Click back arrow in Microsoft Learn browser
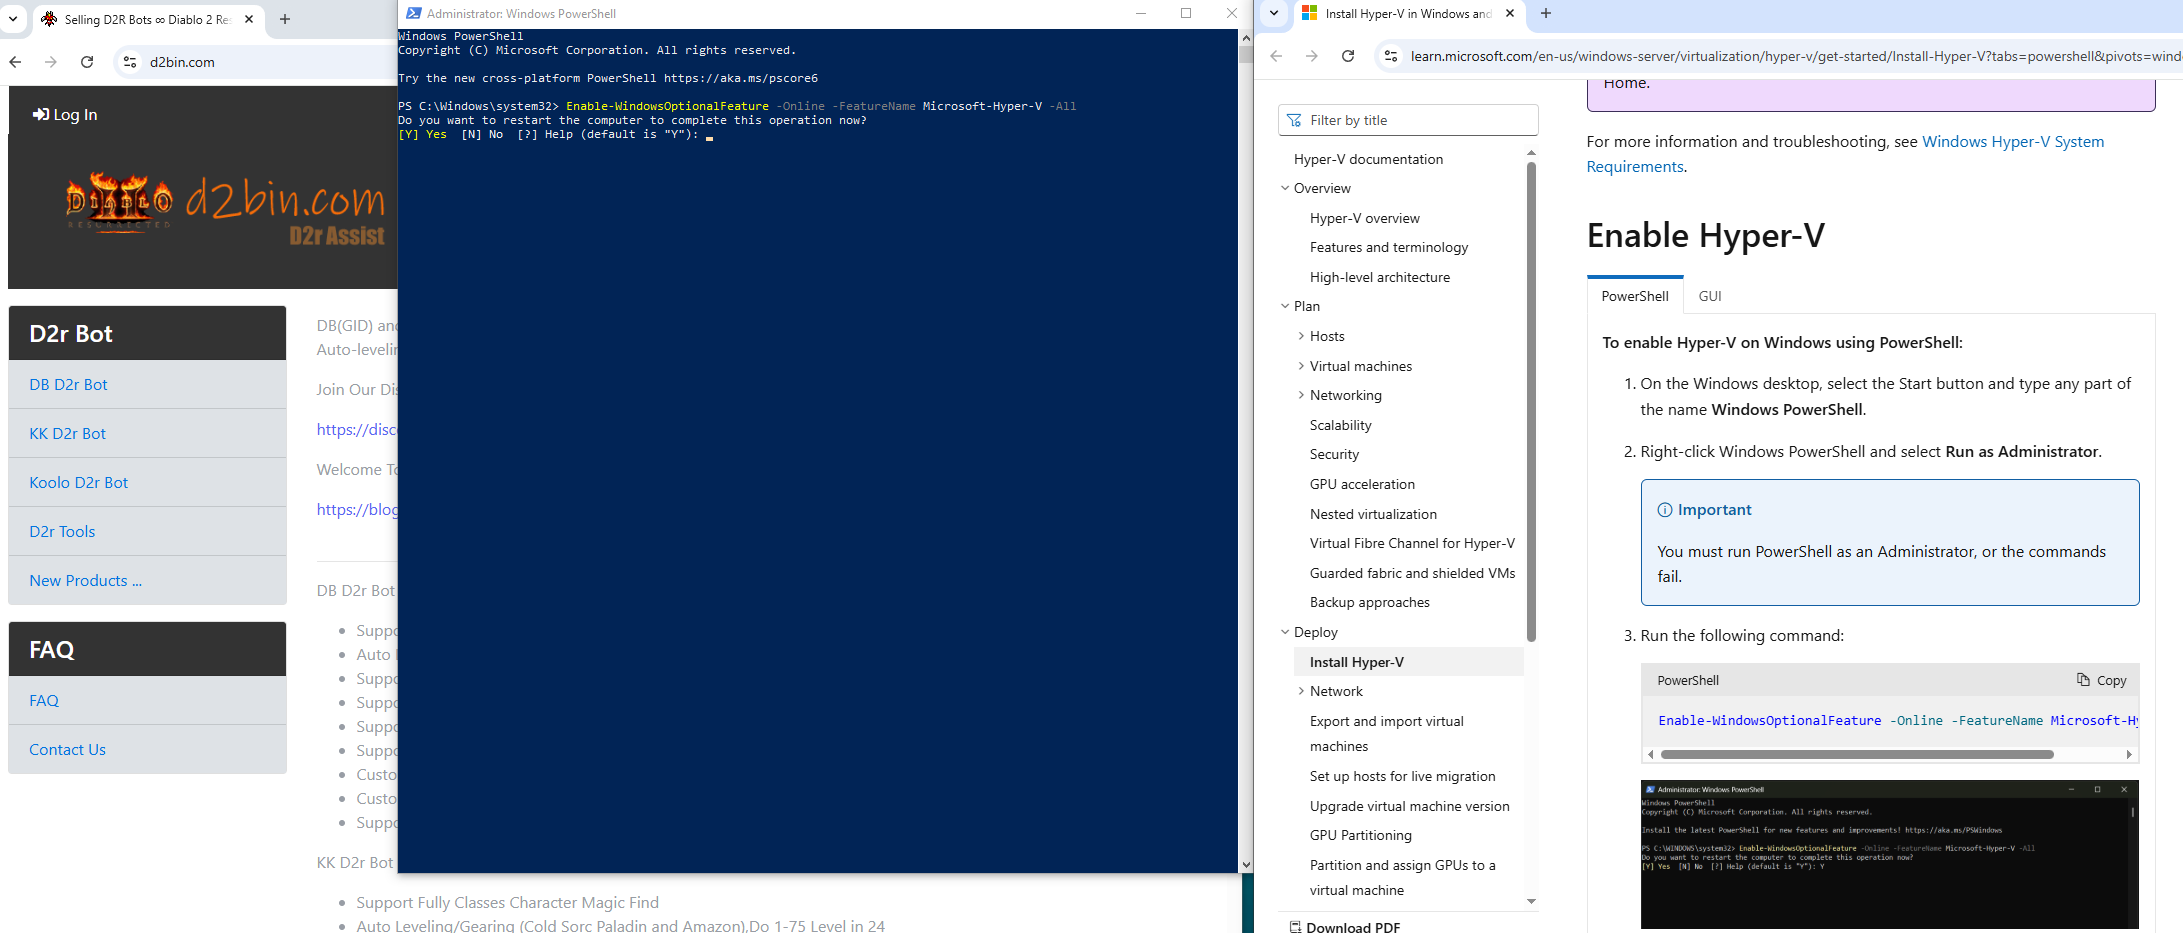This screenshot has height=933, width=2183. pyautogui.click(x=1276, y=56)
